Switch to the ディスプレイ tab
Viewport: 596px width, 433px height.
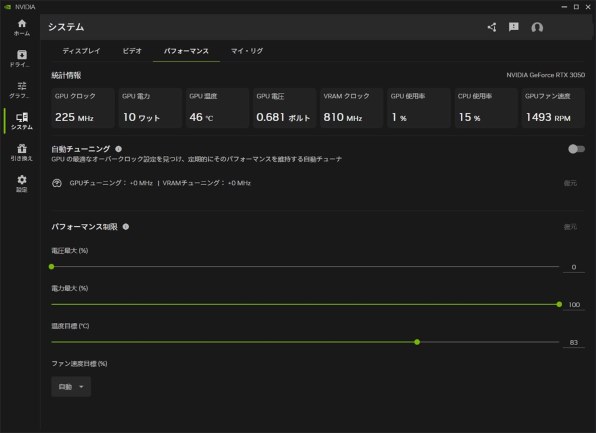(81, 51)
